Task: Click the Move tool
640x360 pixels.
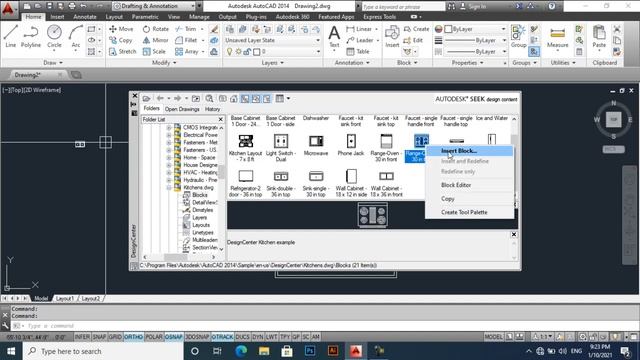Action: tap(121, 29)
